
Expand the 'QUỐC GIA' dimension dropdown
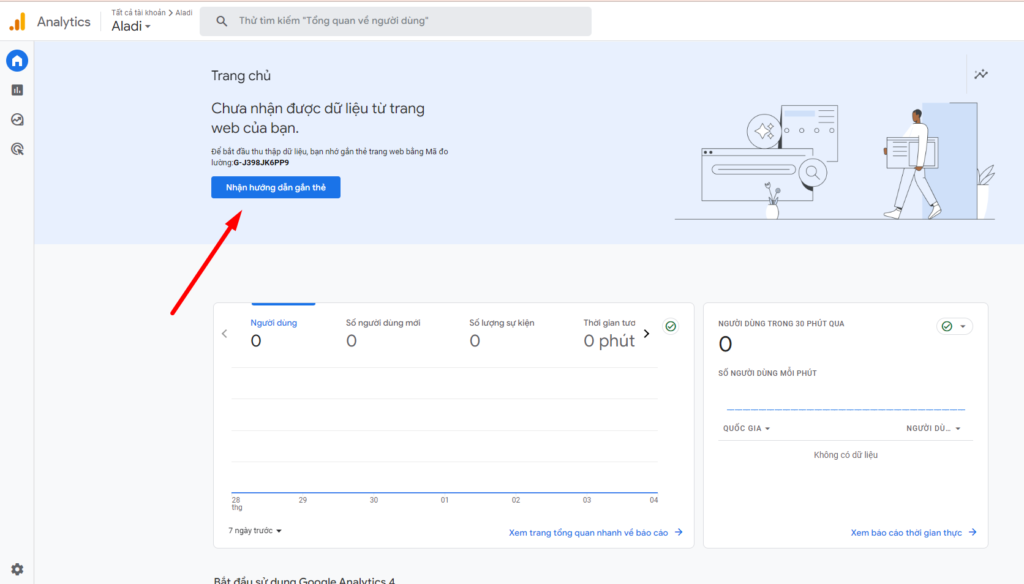point(746,429)
